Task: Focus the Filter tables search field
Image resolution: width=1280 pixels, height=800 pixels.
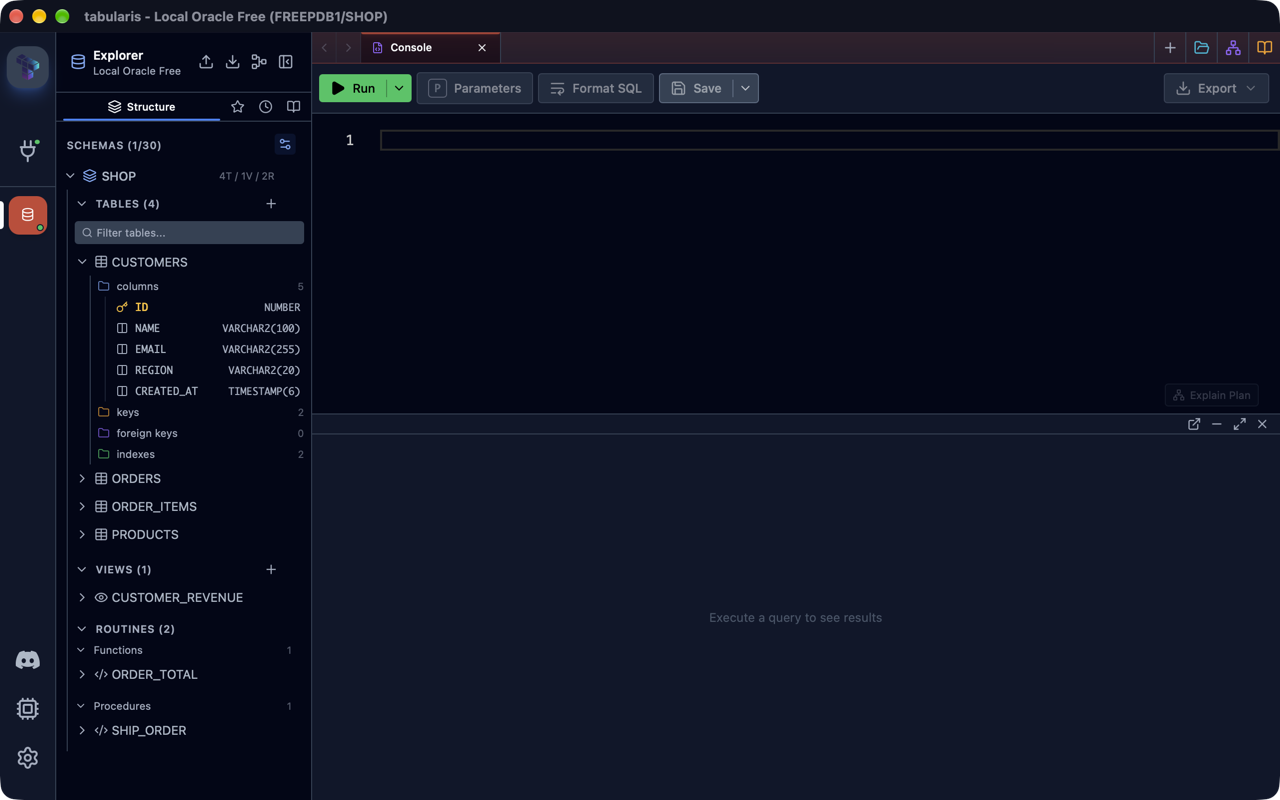Action: pos(189,233)
